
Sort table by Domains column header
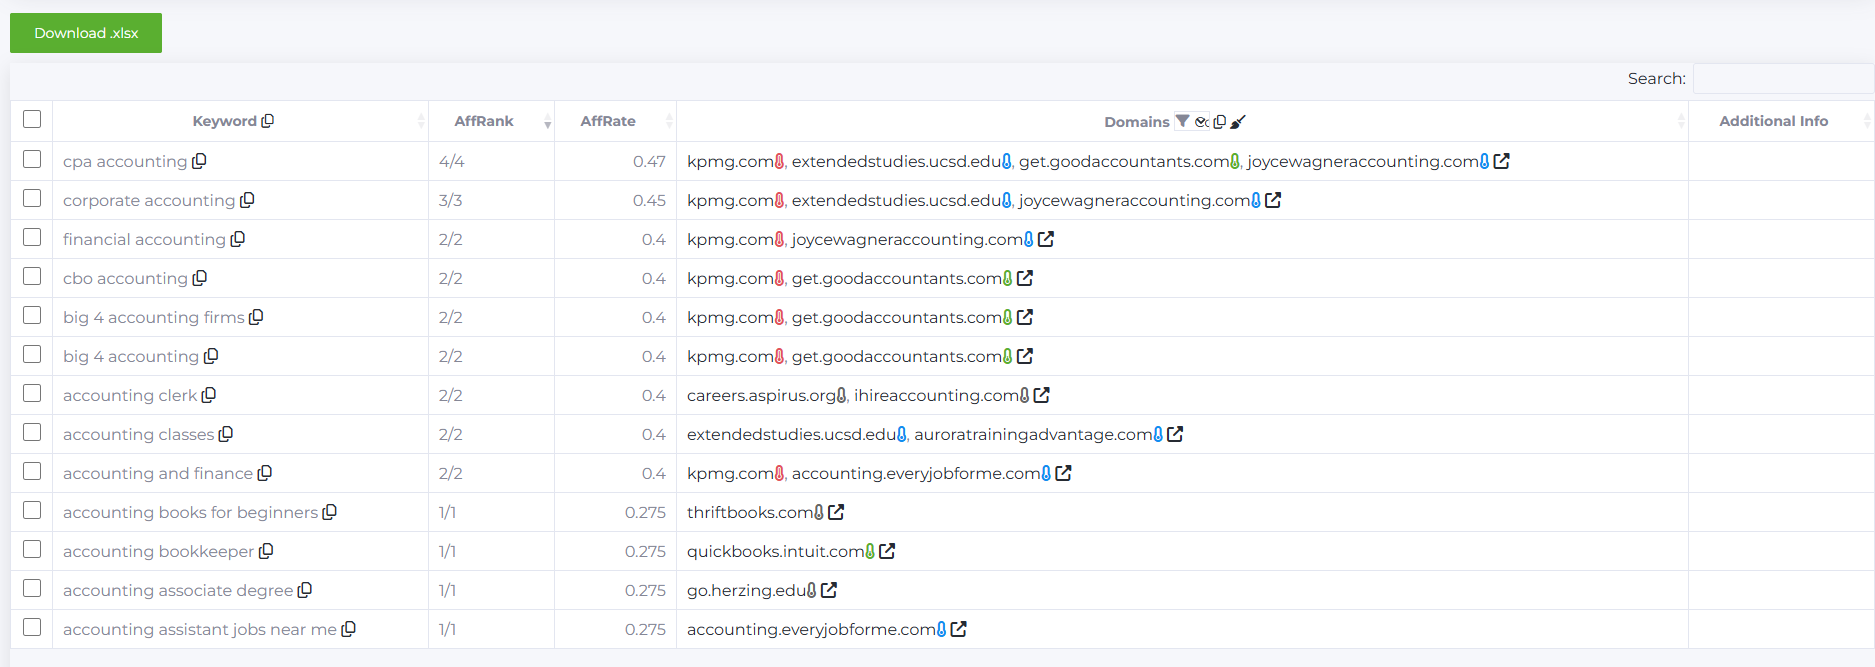point(1136,122)
